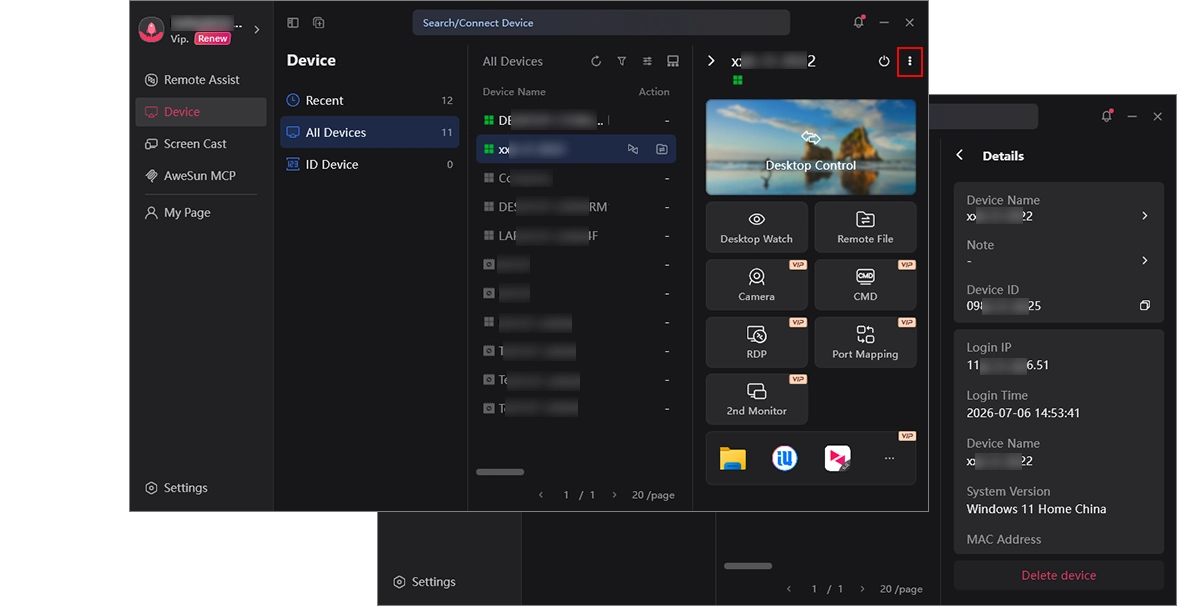Open the device list filter icon
Viewport: 1200px width, 606px height.
coord(622,61)
